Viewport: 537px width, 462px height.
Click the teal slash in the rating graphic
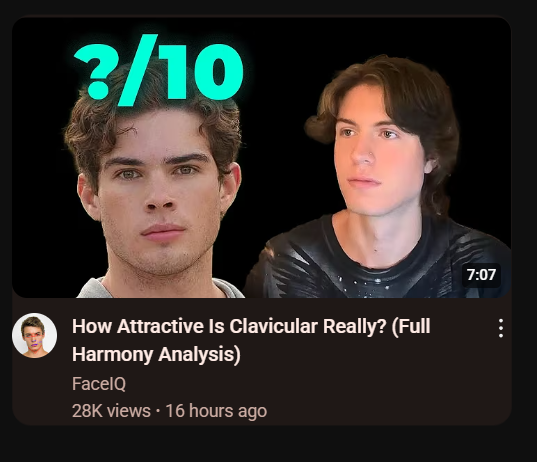[x=137, y=70]
